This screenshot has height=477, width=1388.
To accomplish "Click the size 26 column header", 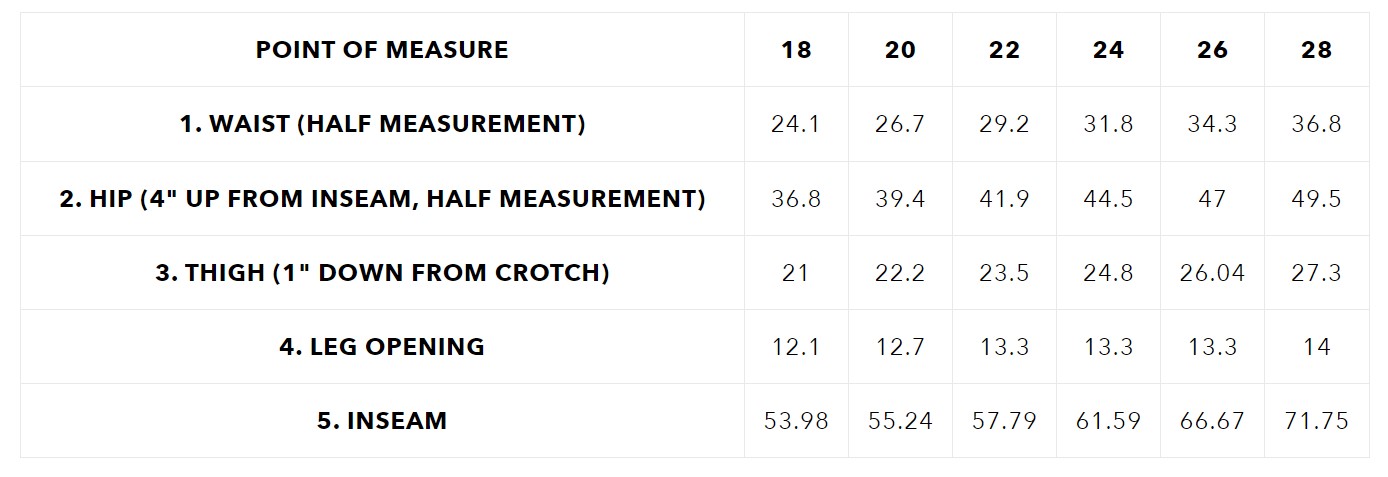I will tap(1212, 50).
